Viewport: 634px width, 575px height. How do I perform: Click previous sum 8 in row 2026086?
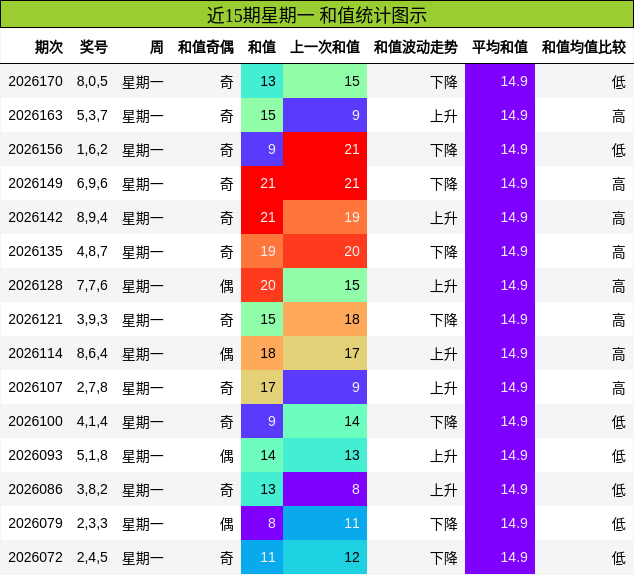(x=325, y=489)
